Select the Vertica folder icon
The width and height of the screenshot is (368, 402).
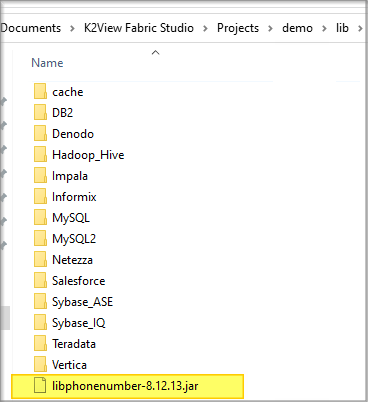coord(40,365)
